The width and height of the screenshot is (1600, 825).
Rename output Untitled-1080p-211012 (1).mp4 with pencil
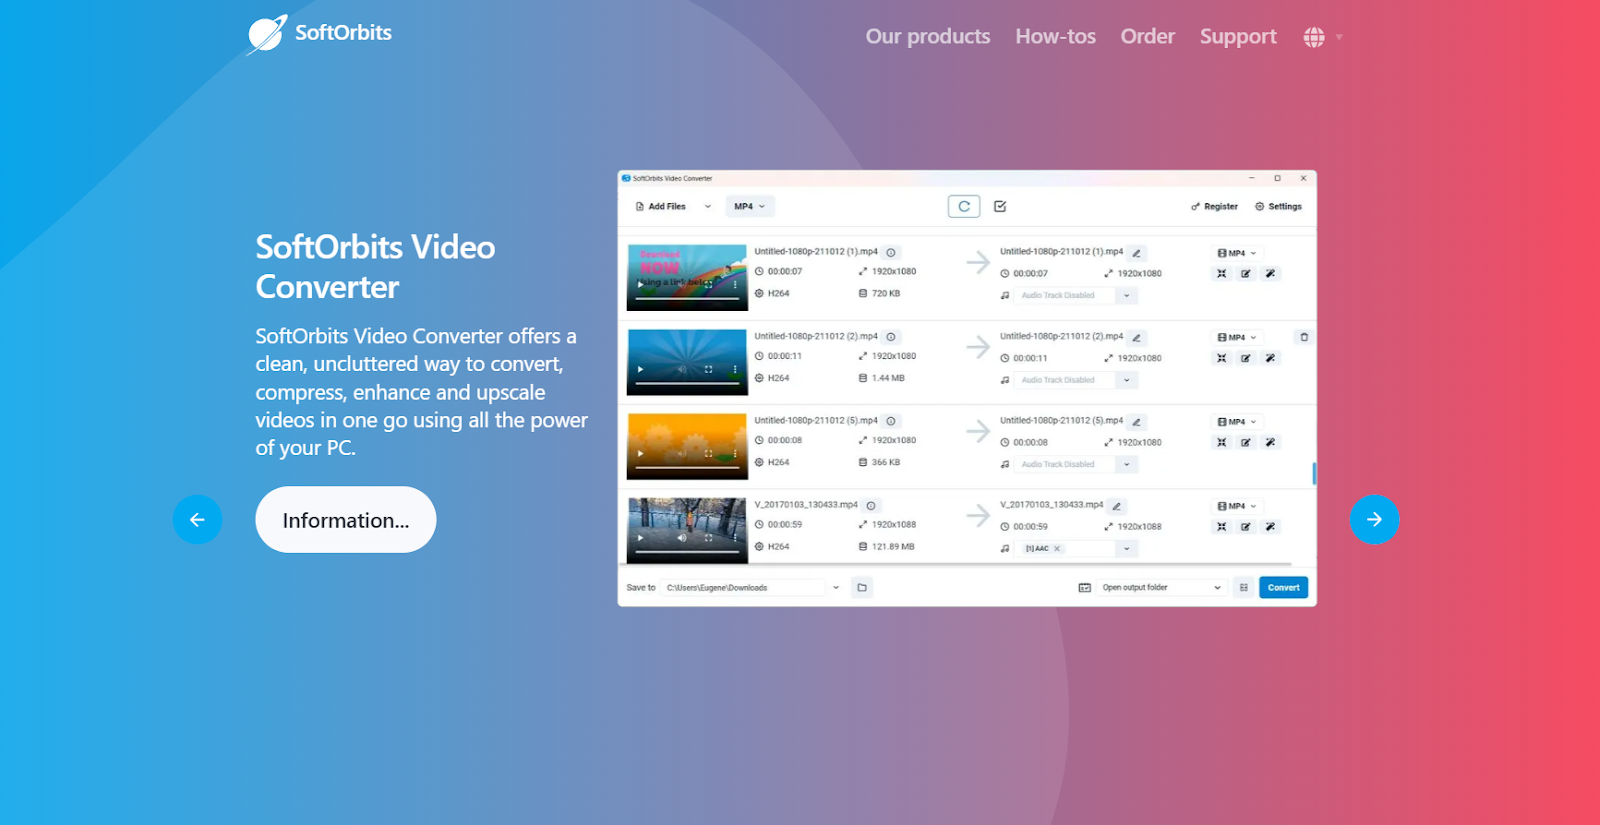(1137, 253)
